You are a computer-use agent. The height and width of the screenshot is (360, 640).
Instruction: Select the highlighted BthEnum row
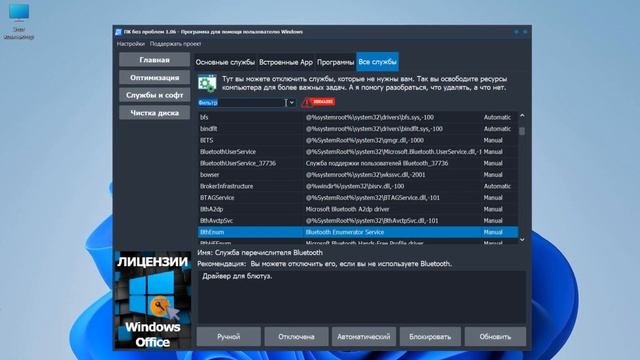[358, 232]
